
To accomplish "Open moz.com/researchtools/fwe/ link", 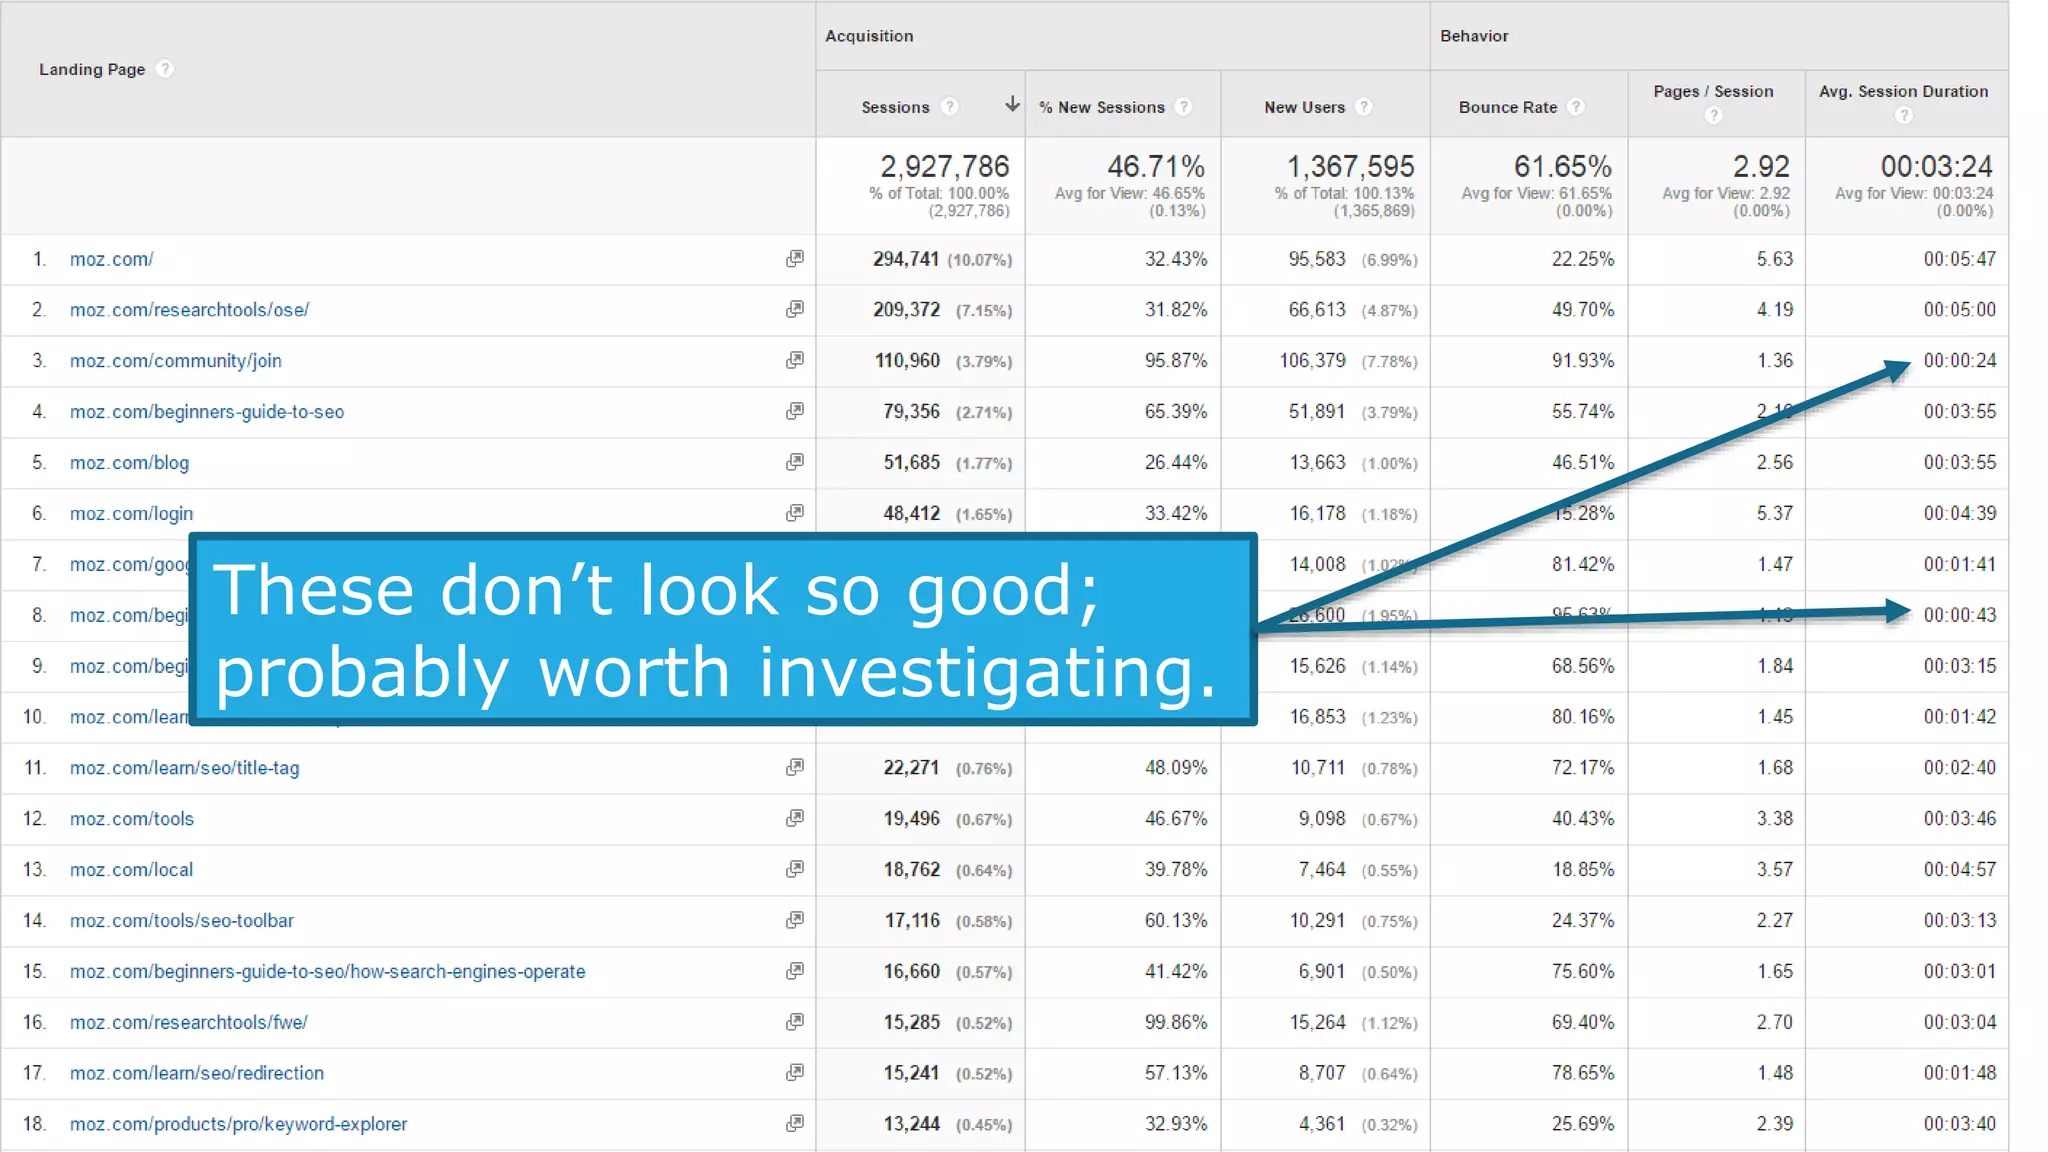I will click(x=188, y=1023).
